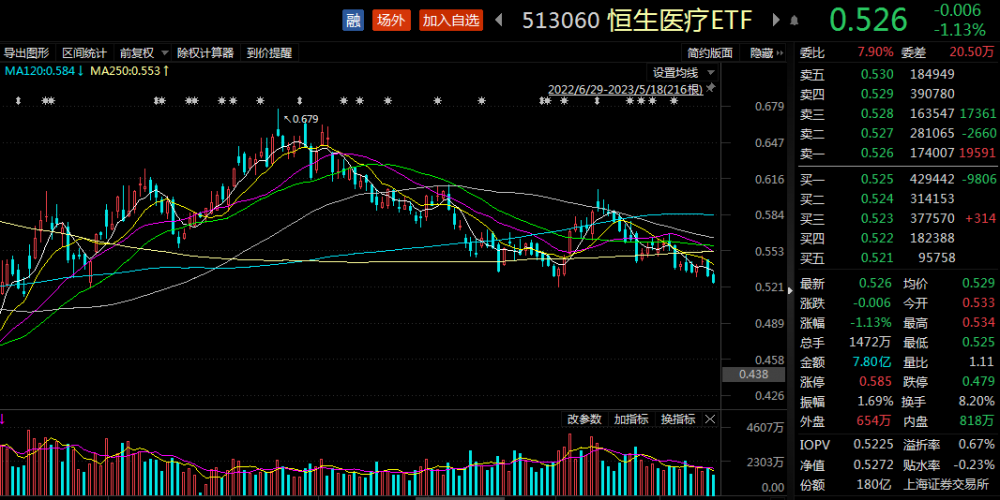Click stock title 513060 恒生医疗ETF
This screenshot has width=1000, height=500.
pos(637,20)
